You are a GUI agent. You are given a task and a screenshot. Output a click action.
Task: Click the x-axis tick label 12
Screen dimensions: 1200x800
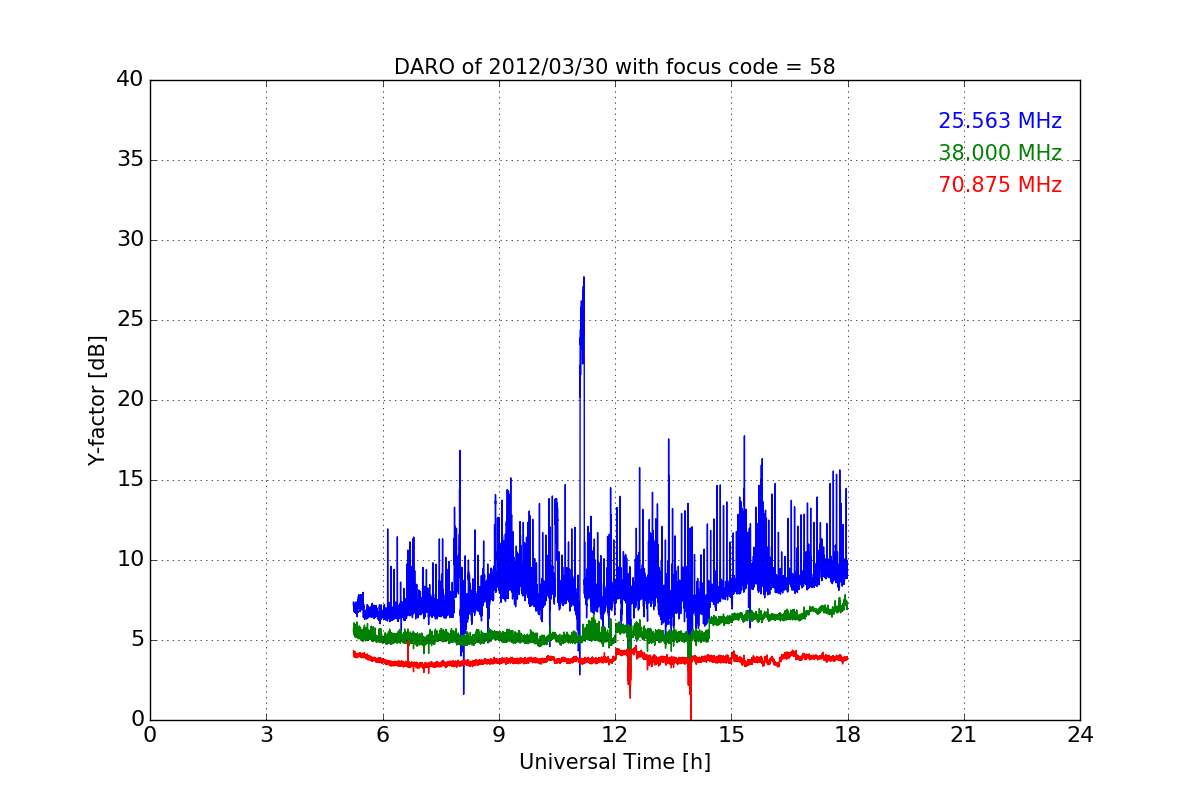(x=614, y=735)
